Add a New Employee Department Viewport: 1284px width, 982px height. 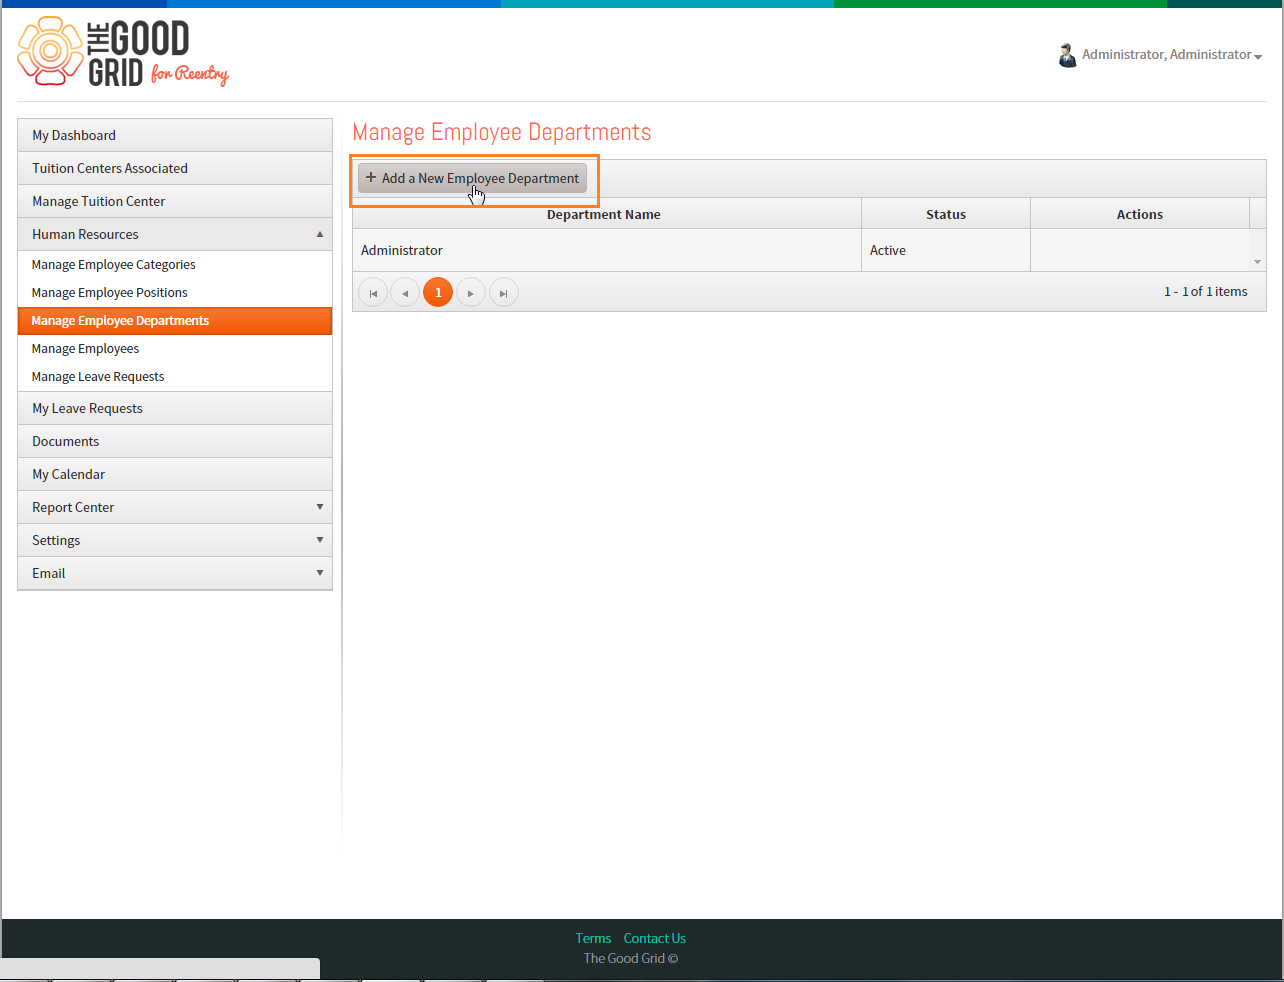click(x=473, y=178)
